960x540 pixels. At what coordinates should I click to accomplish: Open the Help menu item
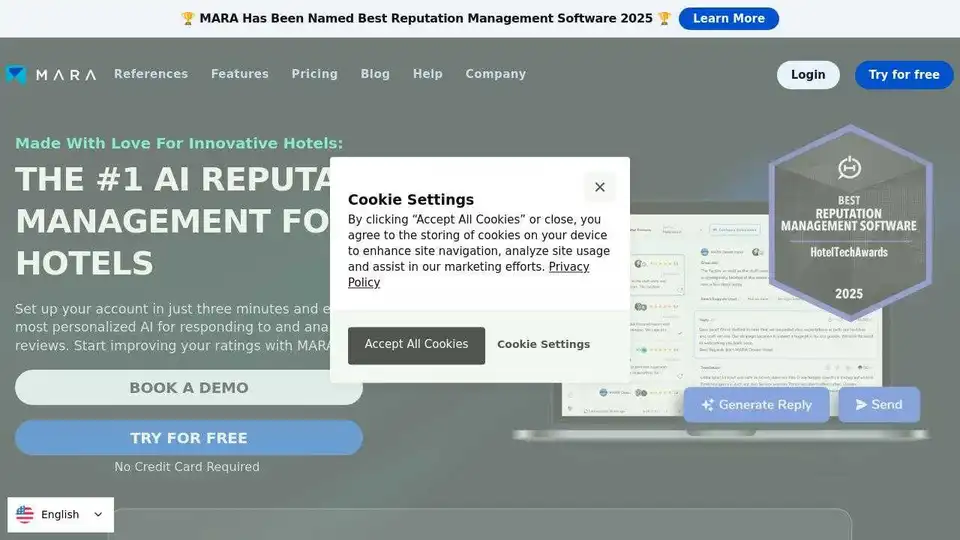click(427, 74)
